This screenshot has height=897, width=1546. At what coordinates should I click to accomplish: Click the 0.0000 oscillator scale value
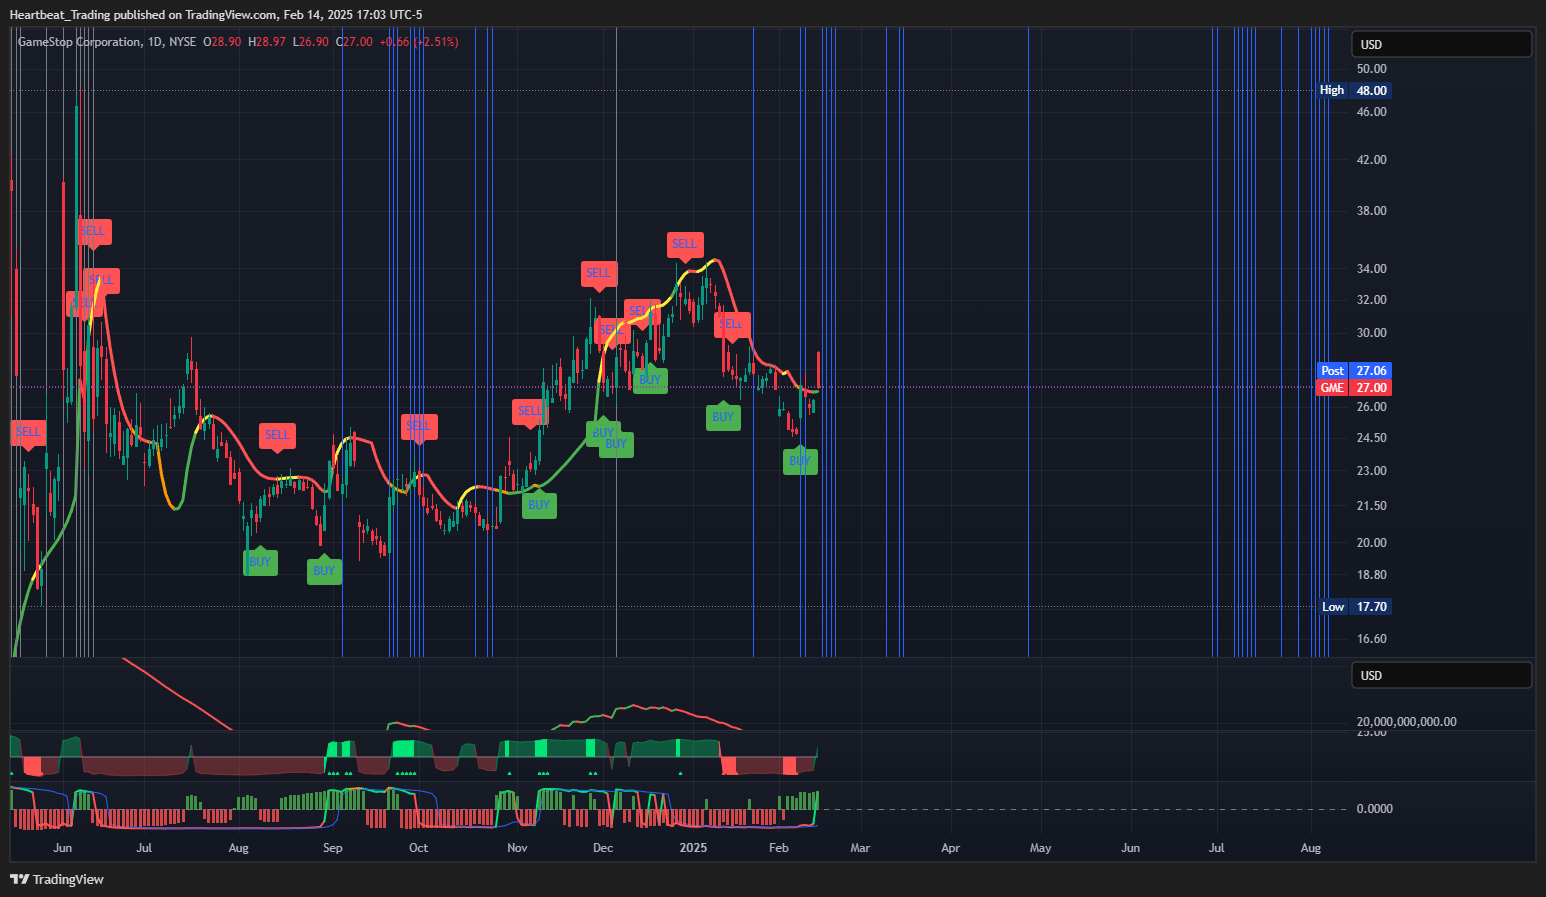[x=1374, y=809]
